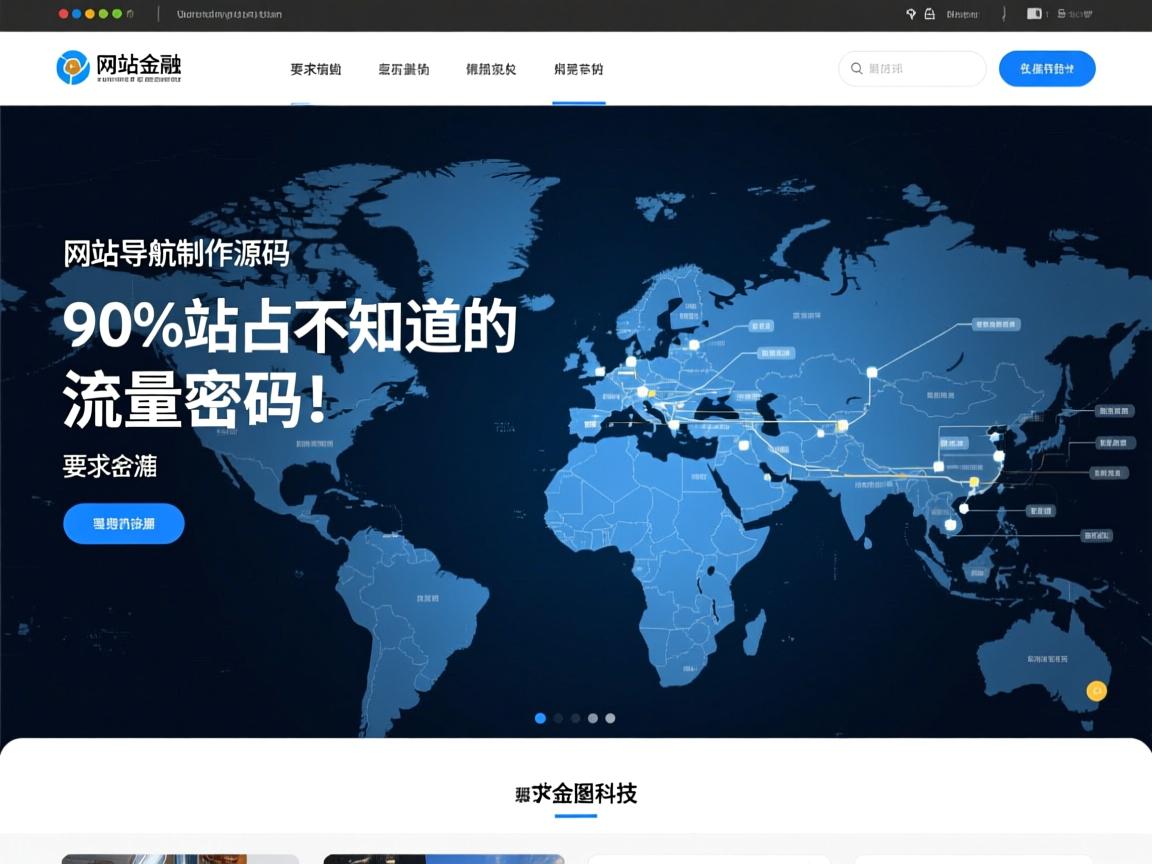
Task: Click the blue consultation button at top right
Action: tap(1046, 68)
